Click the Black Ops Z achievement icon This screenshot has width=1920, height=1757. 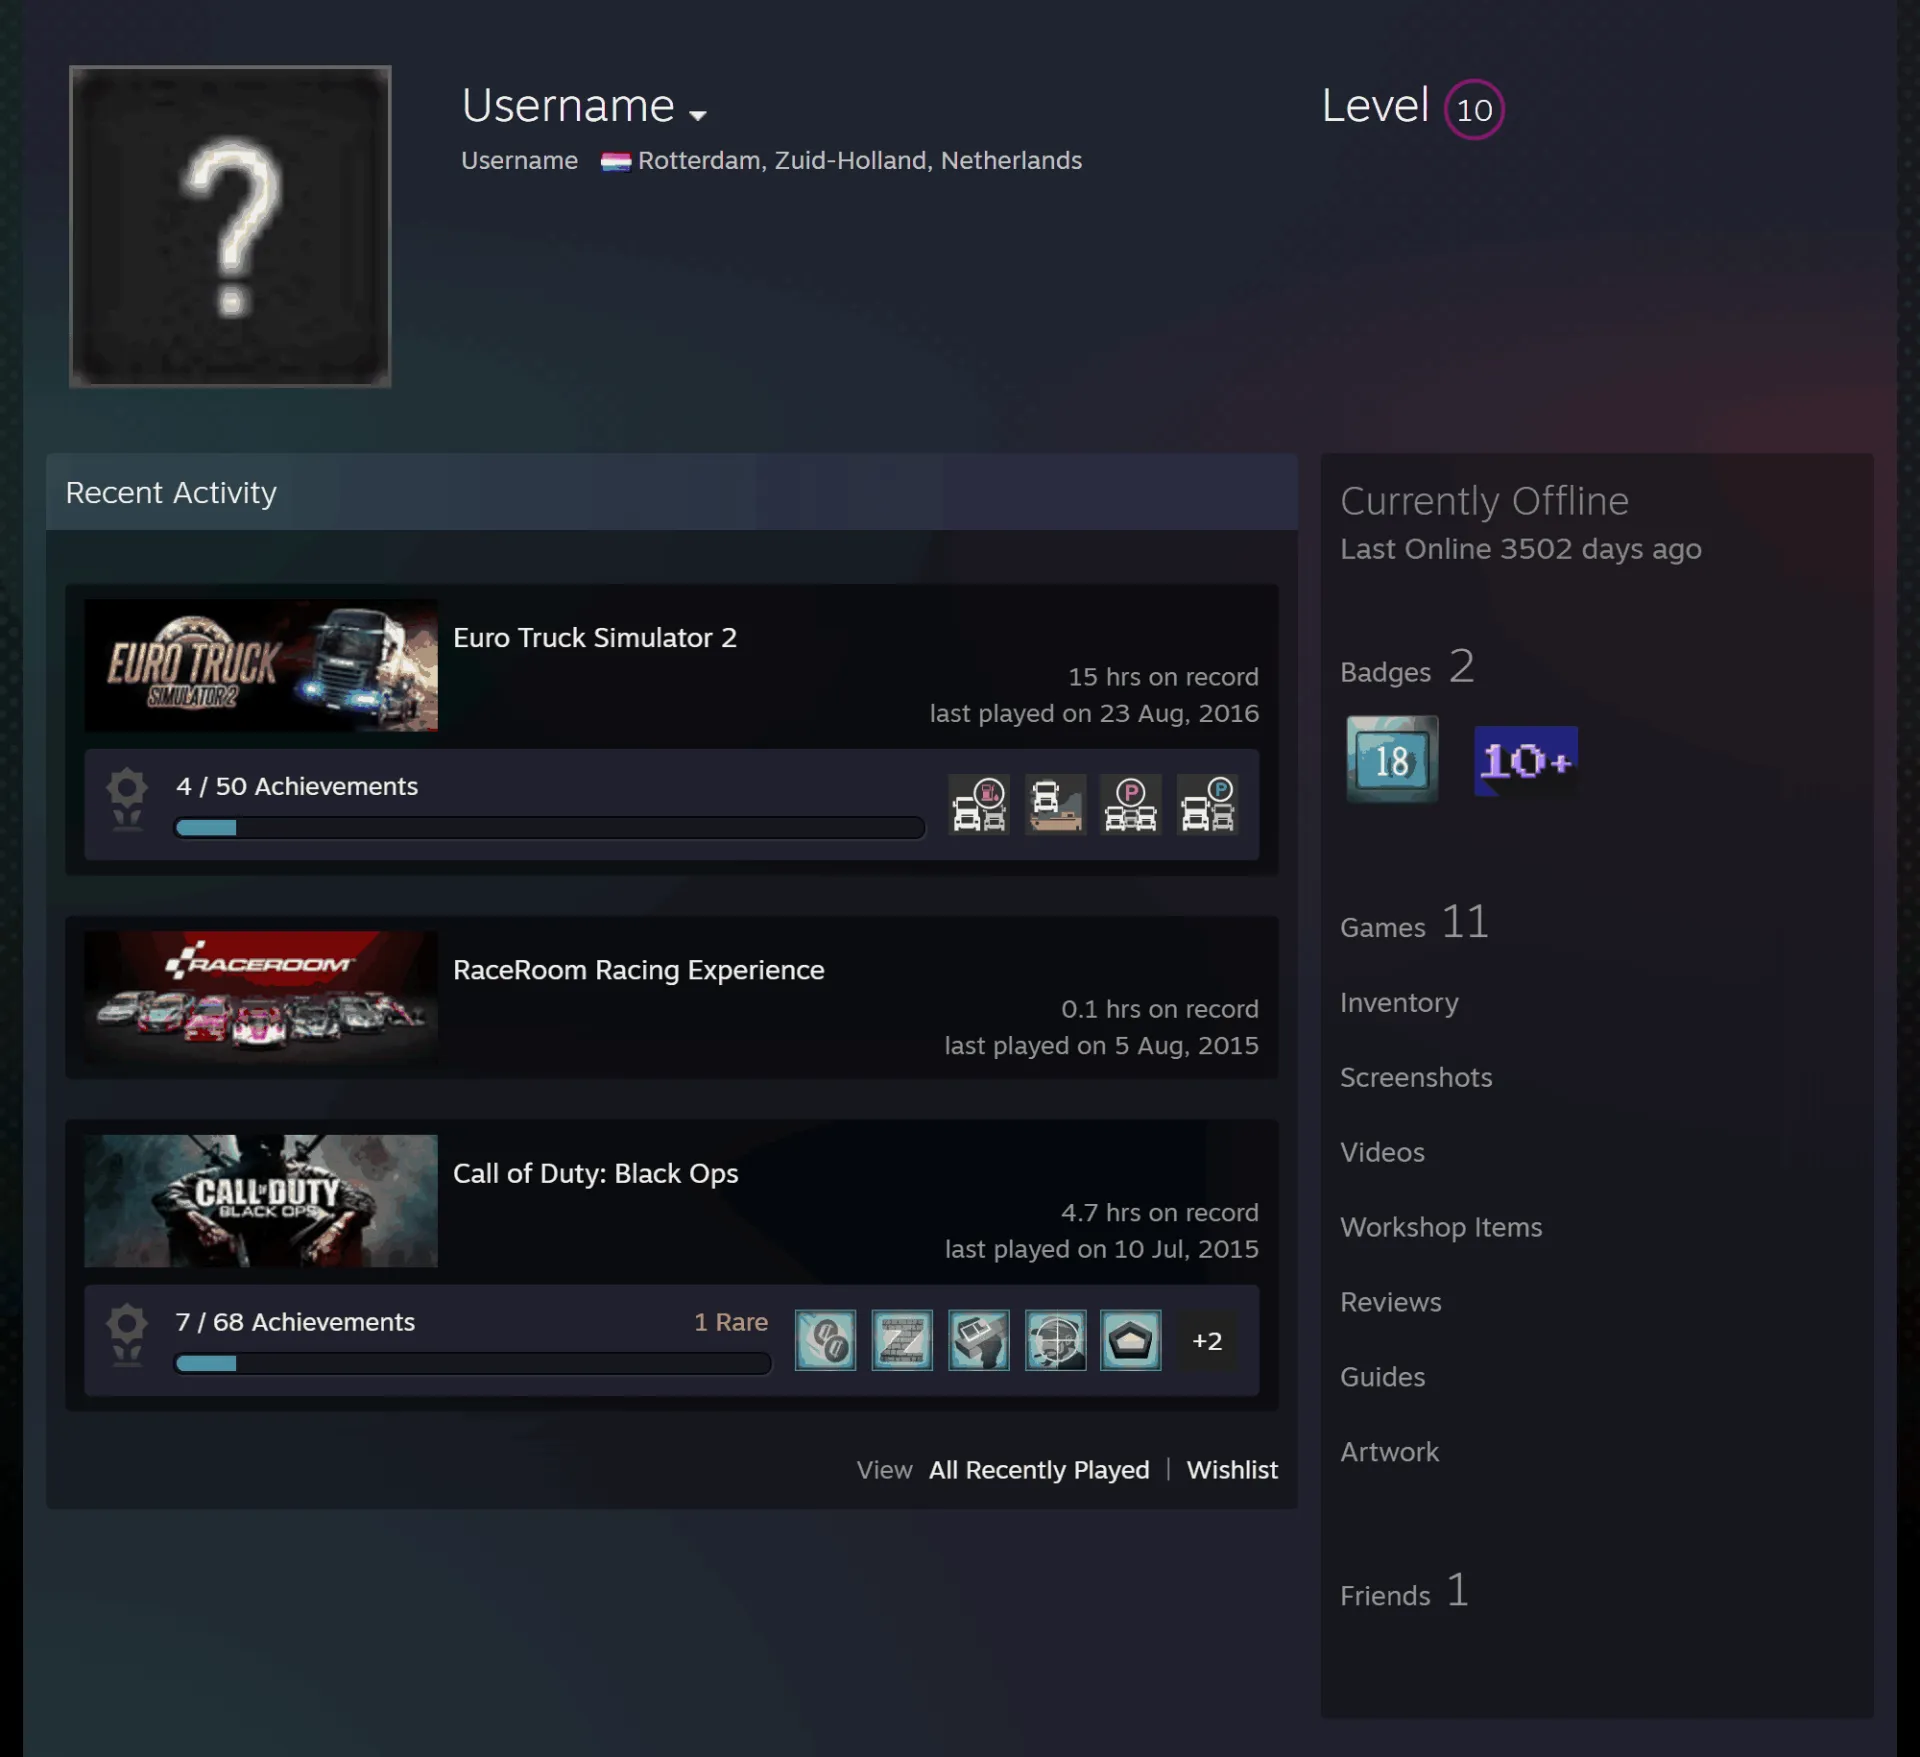(902, 1340)
